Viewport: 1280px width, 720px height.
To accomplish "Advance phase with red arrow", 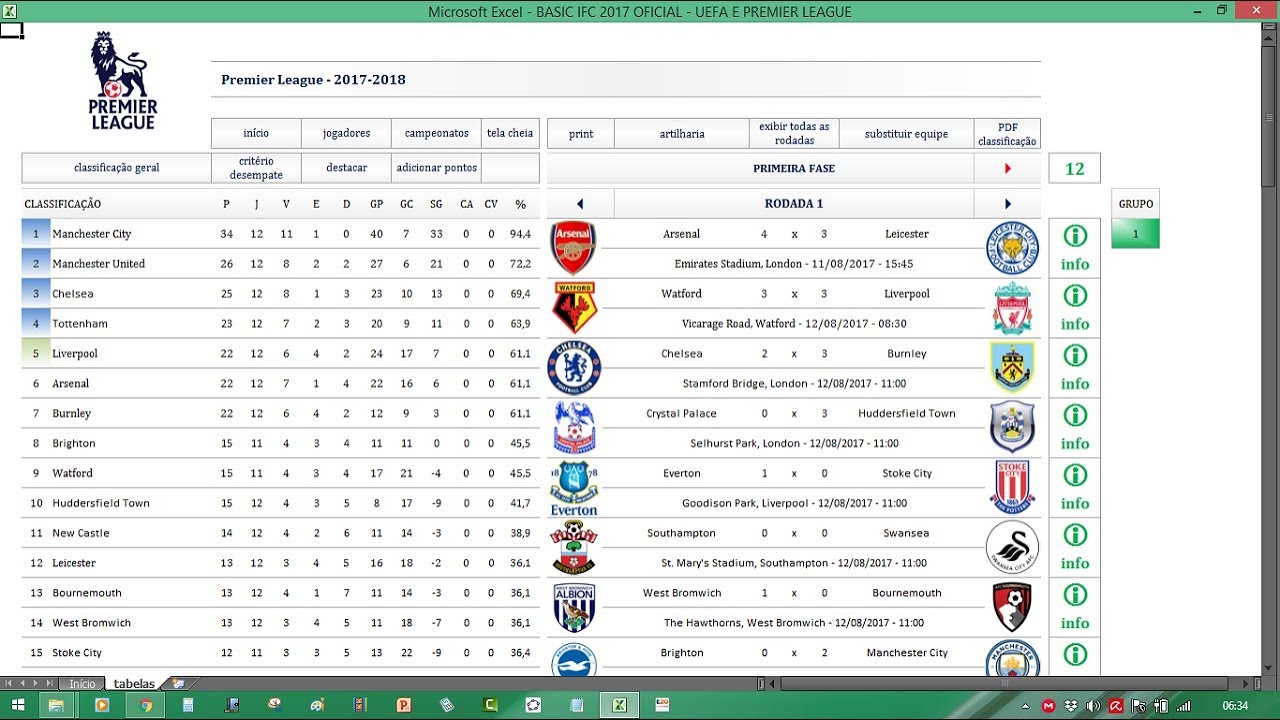I will click(1008, 169).
